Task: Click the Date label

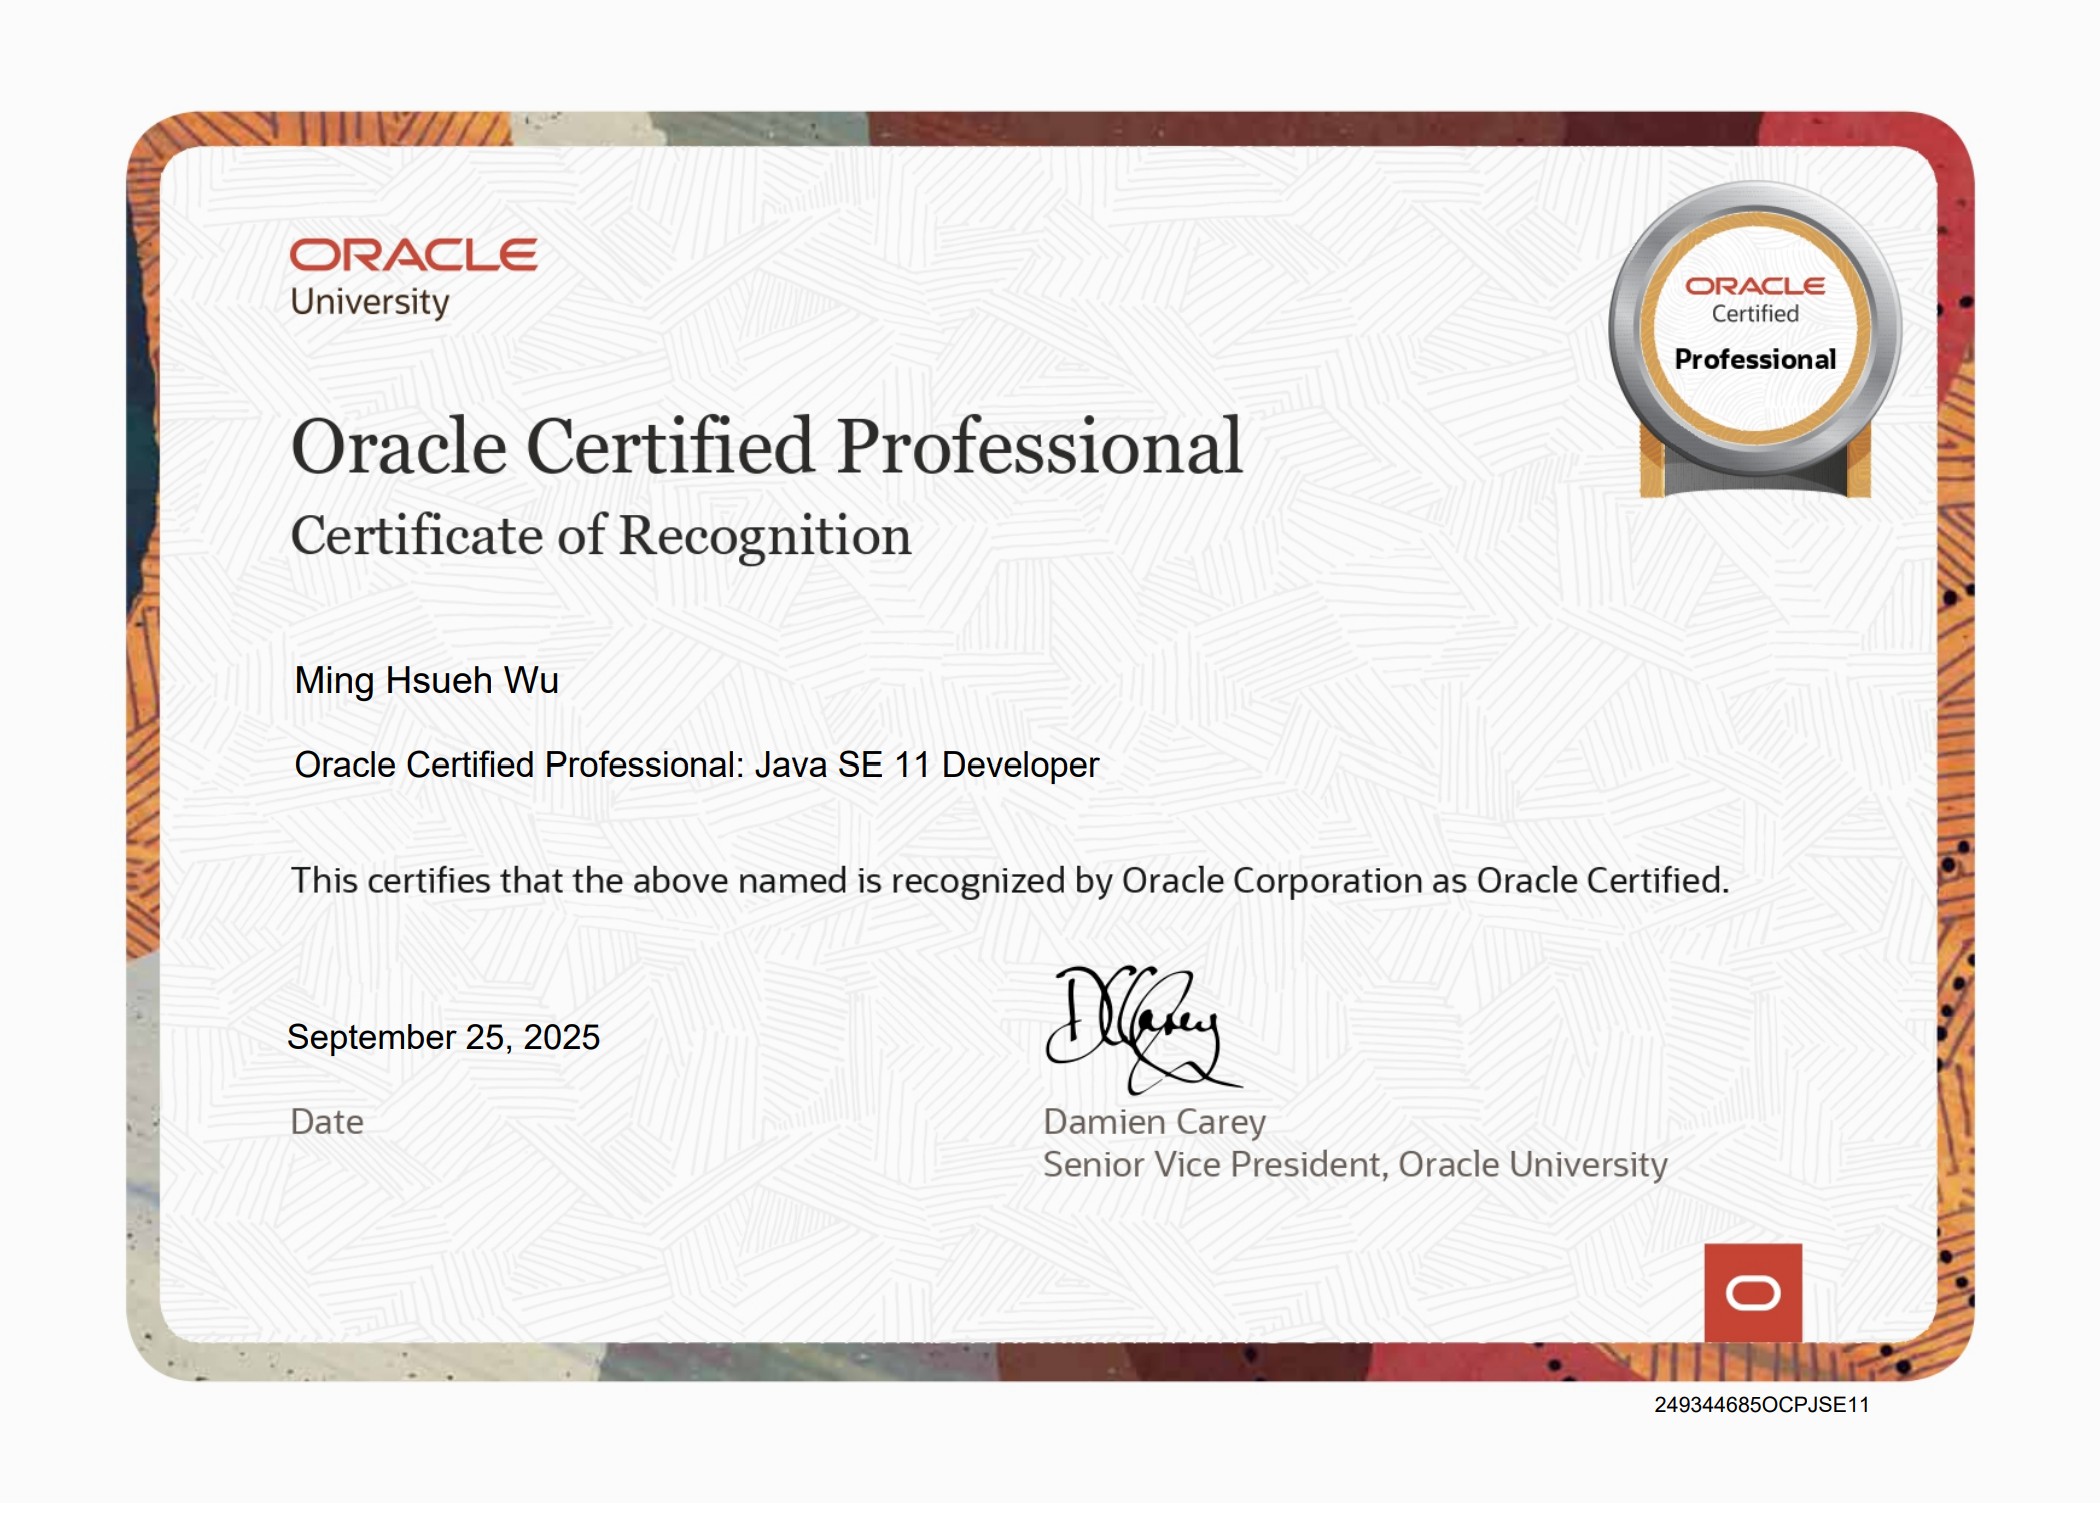Action: 326,1122
